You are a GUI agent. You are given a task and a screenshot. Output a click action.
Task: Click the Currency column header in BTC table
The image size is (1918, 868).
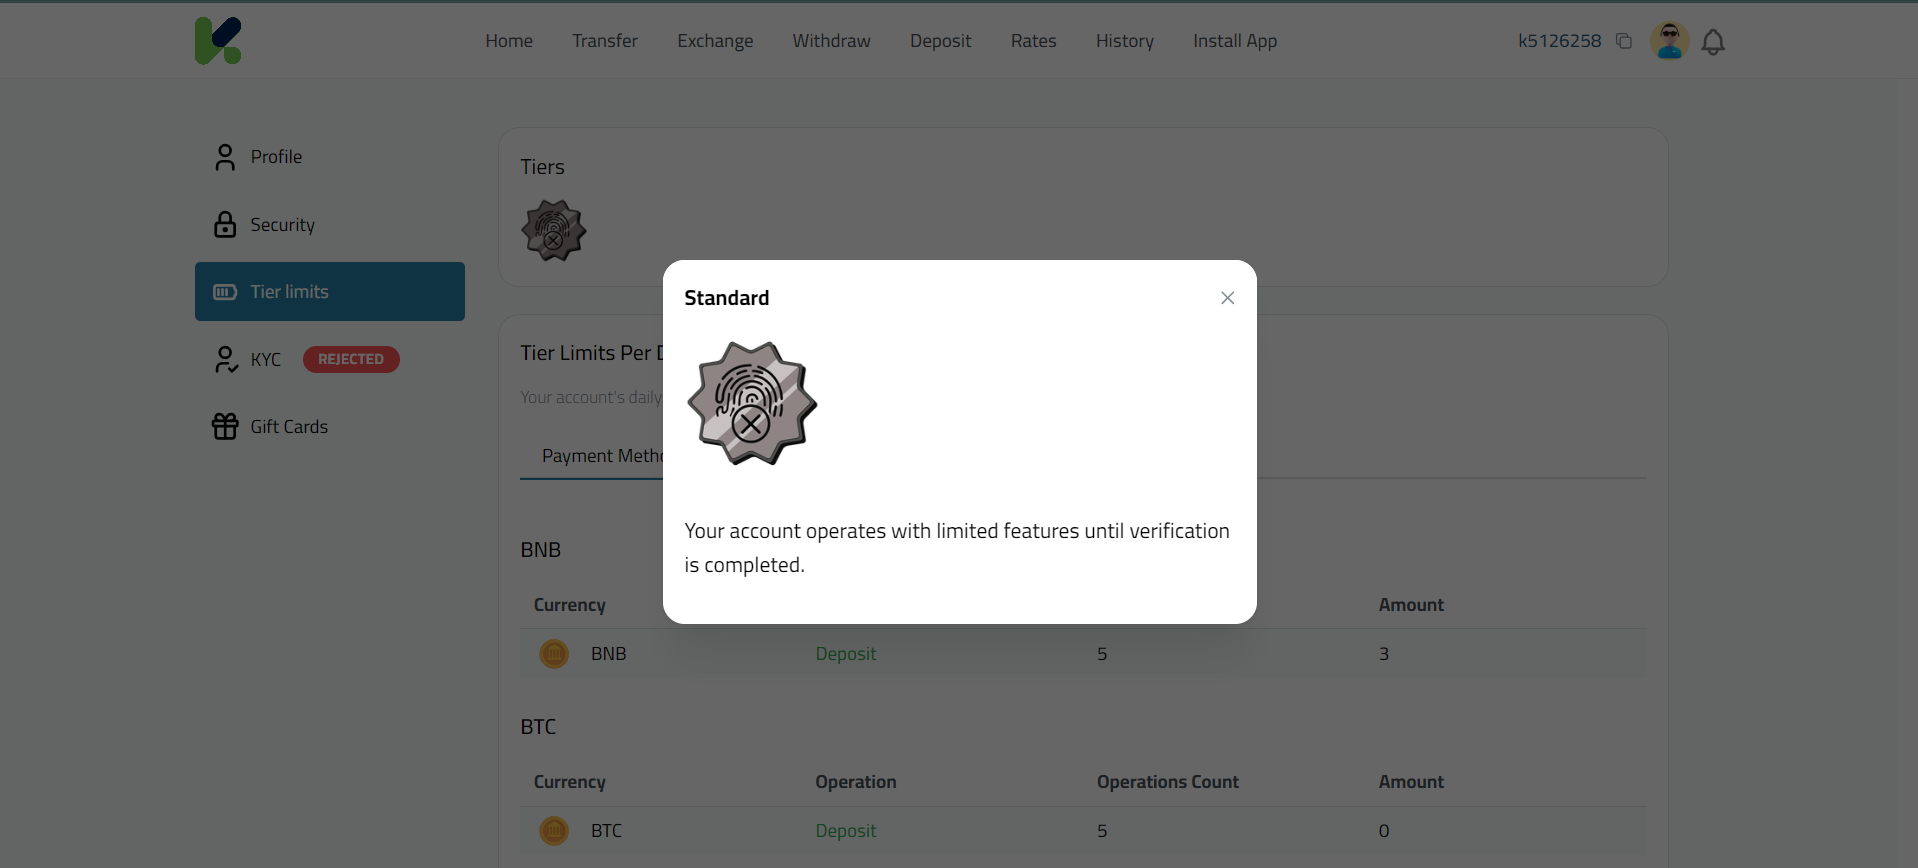[x=570, y=782]
